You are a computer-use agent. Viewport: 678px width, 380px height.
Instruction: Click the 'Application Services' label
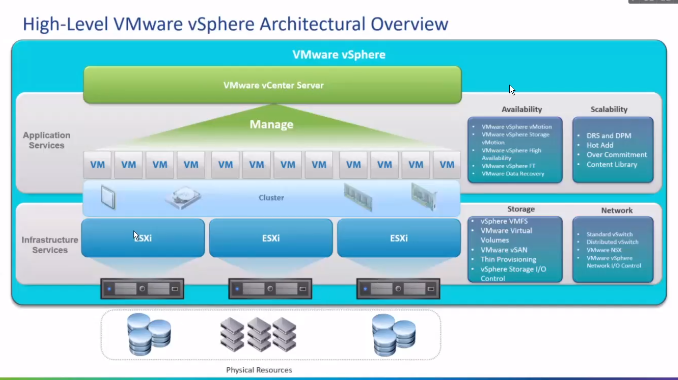[47, 140]
